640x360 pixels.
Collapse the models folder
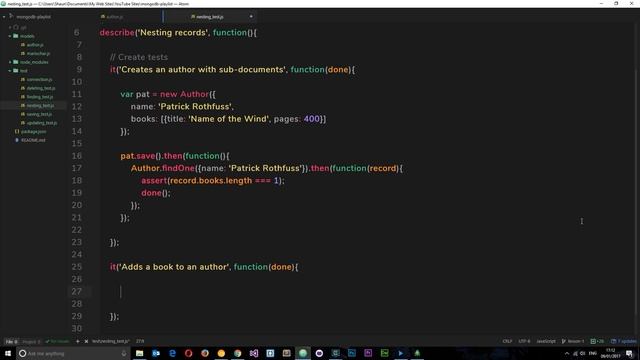pos(10,36)
